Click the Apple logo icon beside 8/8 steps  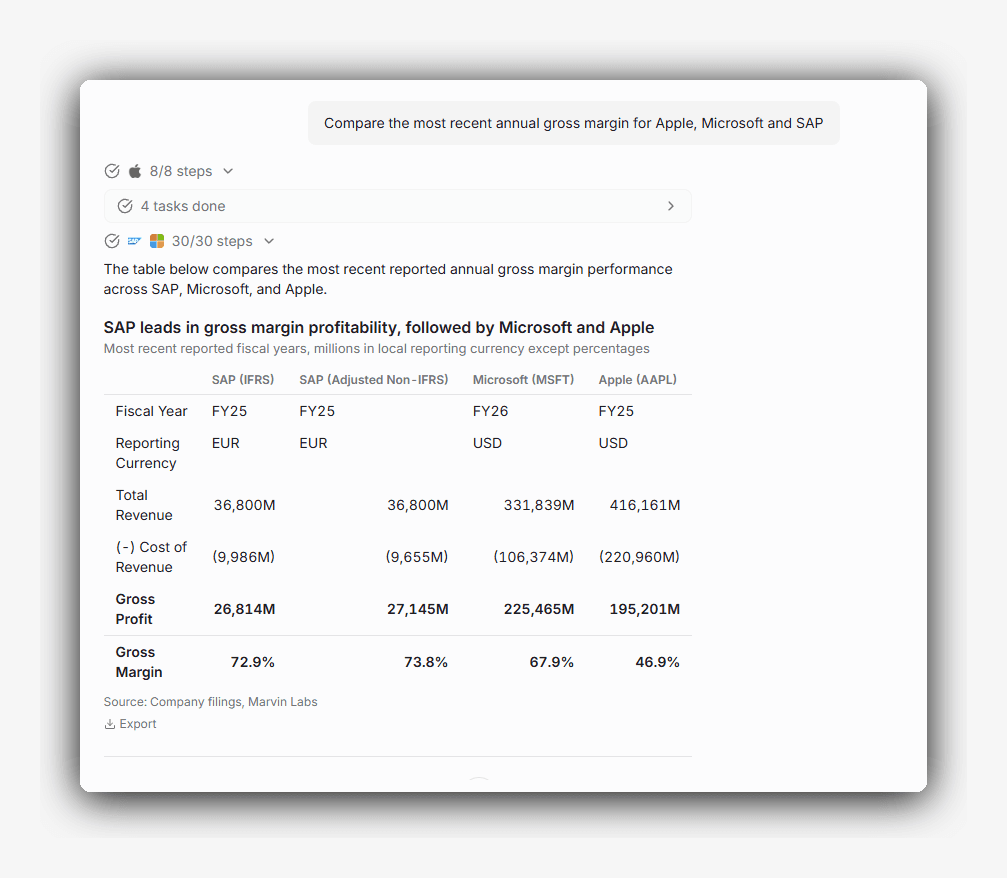(135, 171)
